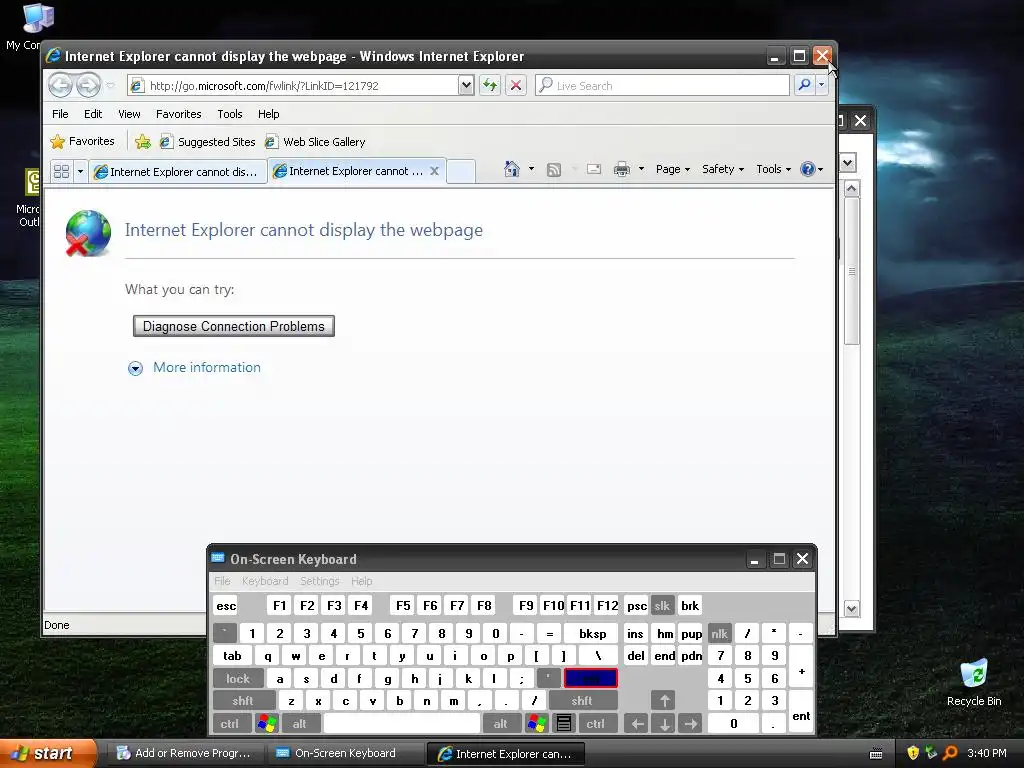The image size is (1024, 768).
Task: Toggle the right ctrl key
Action: [596, 724]
